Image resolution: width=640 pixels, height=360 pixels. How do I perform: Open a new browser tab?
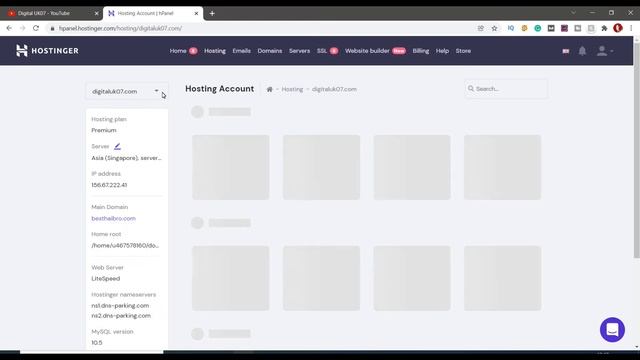click(212, 13)
